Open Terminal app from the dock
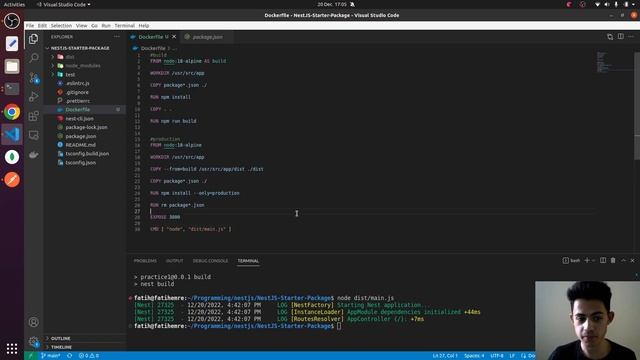This screenshot has height=360, width=640. (x=12, y=89)
